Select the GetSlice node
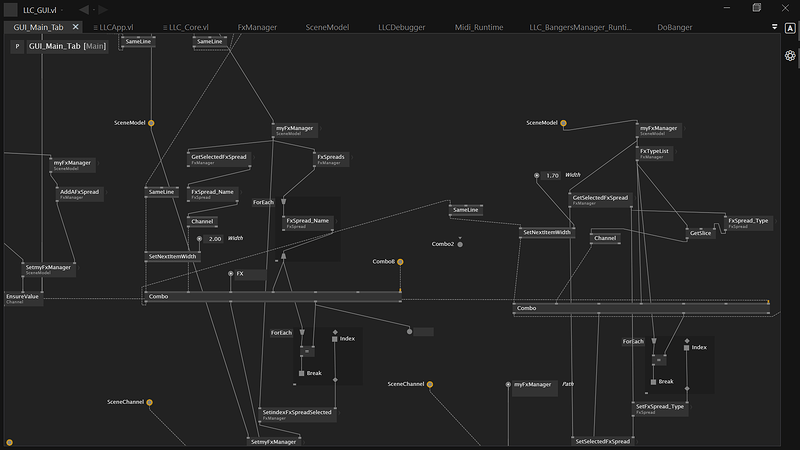 (x=701, y=232)
